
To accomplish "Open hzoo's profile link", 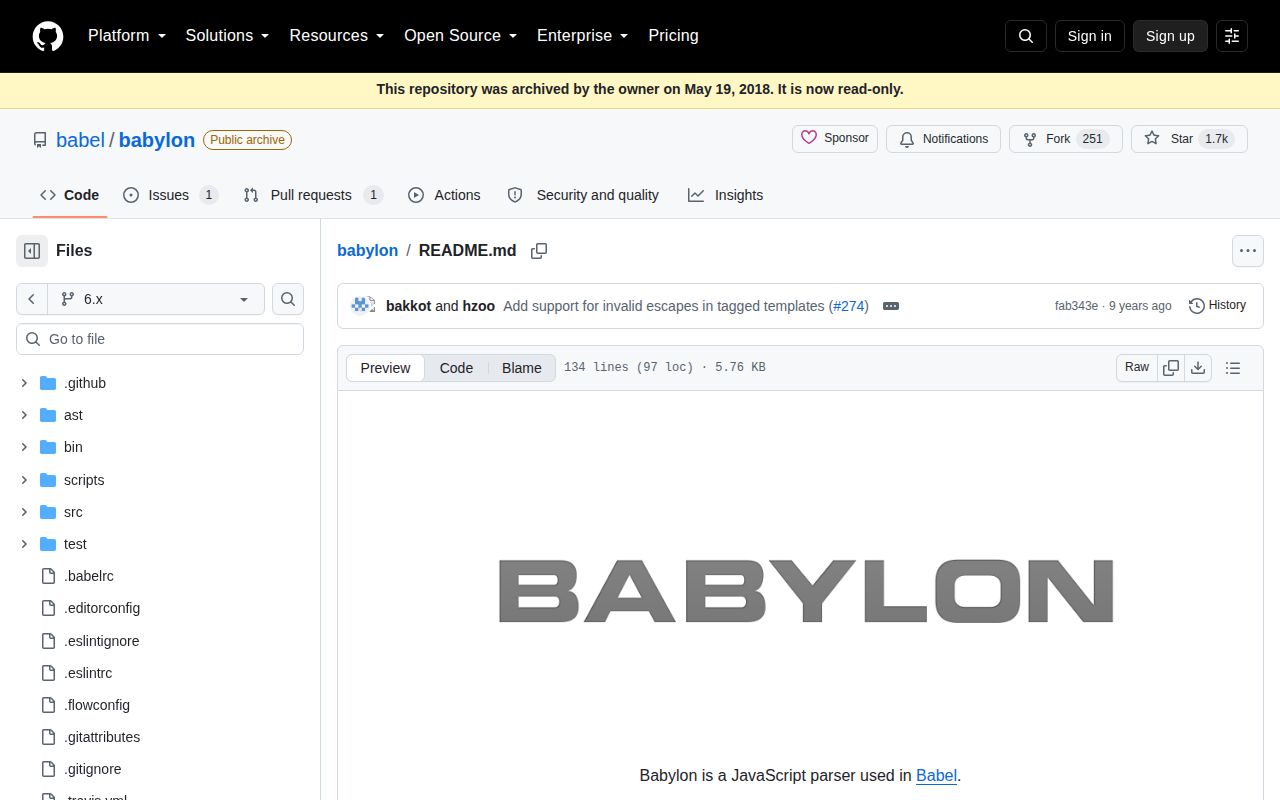I will (479, 306).
